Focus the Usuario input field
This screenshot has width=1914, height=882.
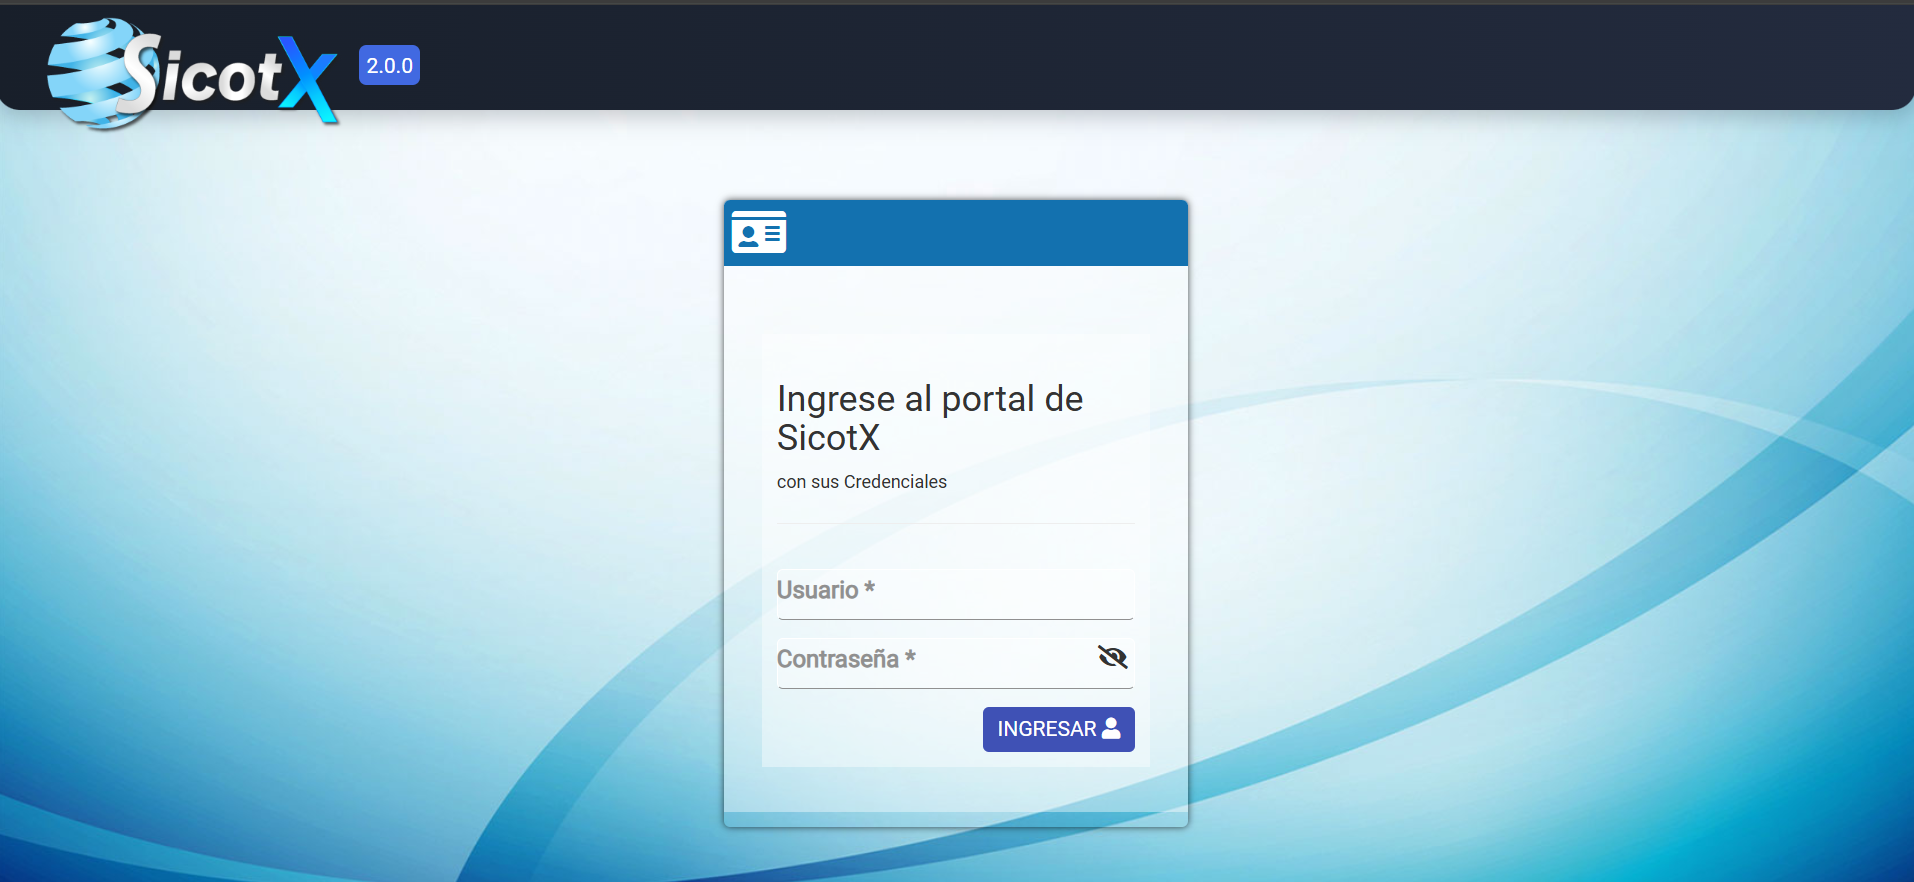955,594
